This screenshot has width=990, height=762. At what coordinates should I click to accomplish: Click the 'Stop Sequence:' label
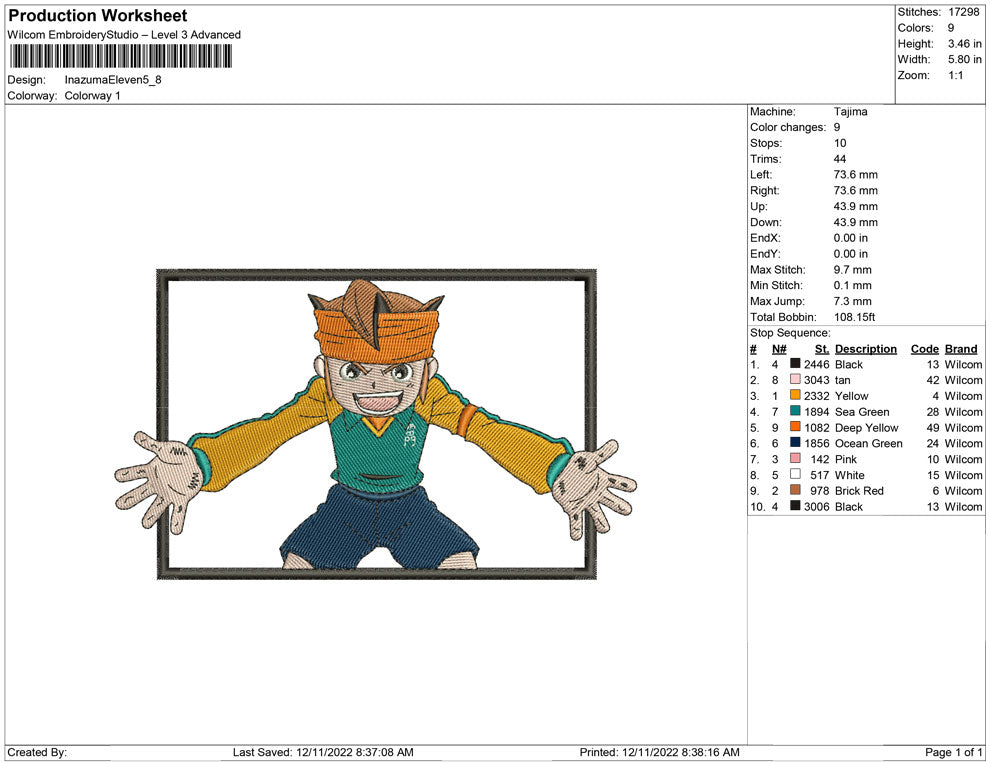(x=790, y=333)
